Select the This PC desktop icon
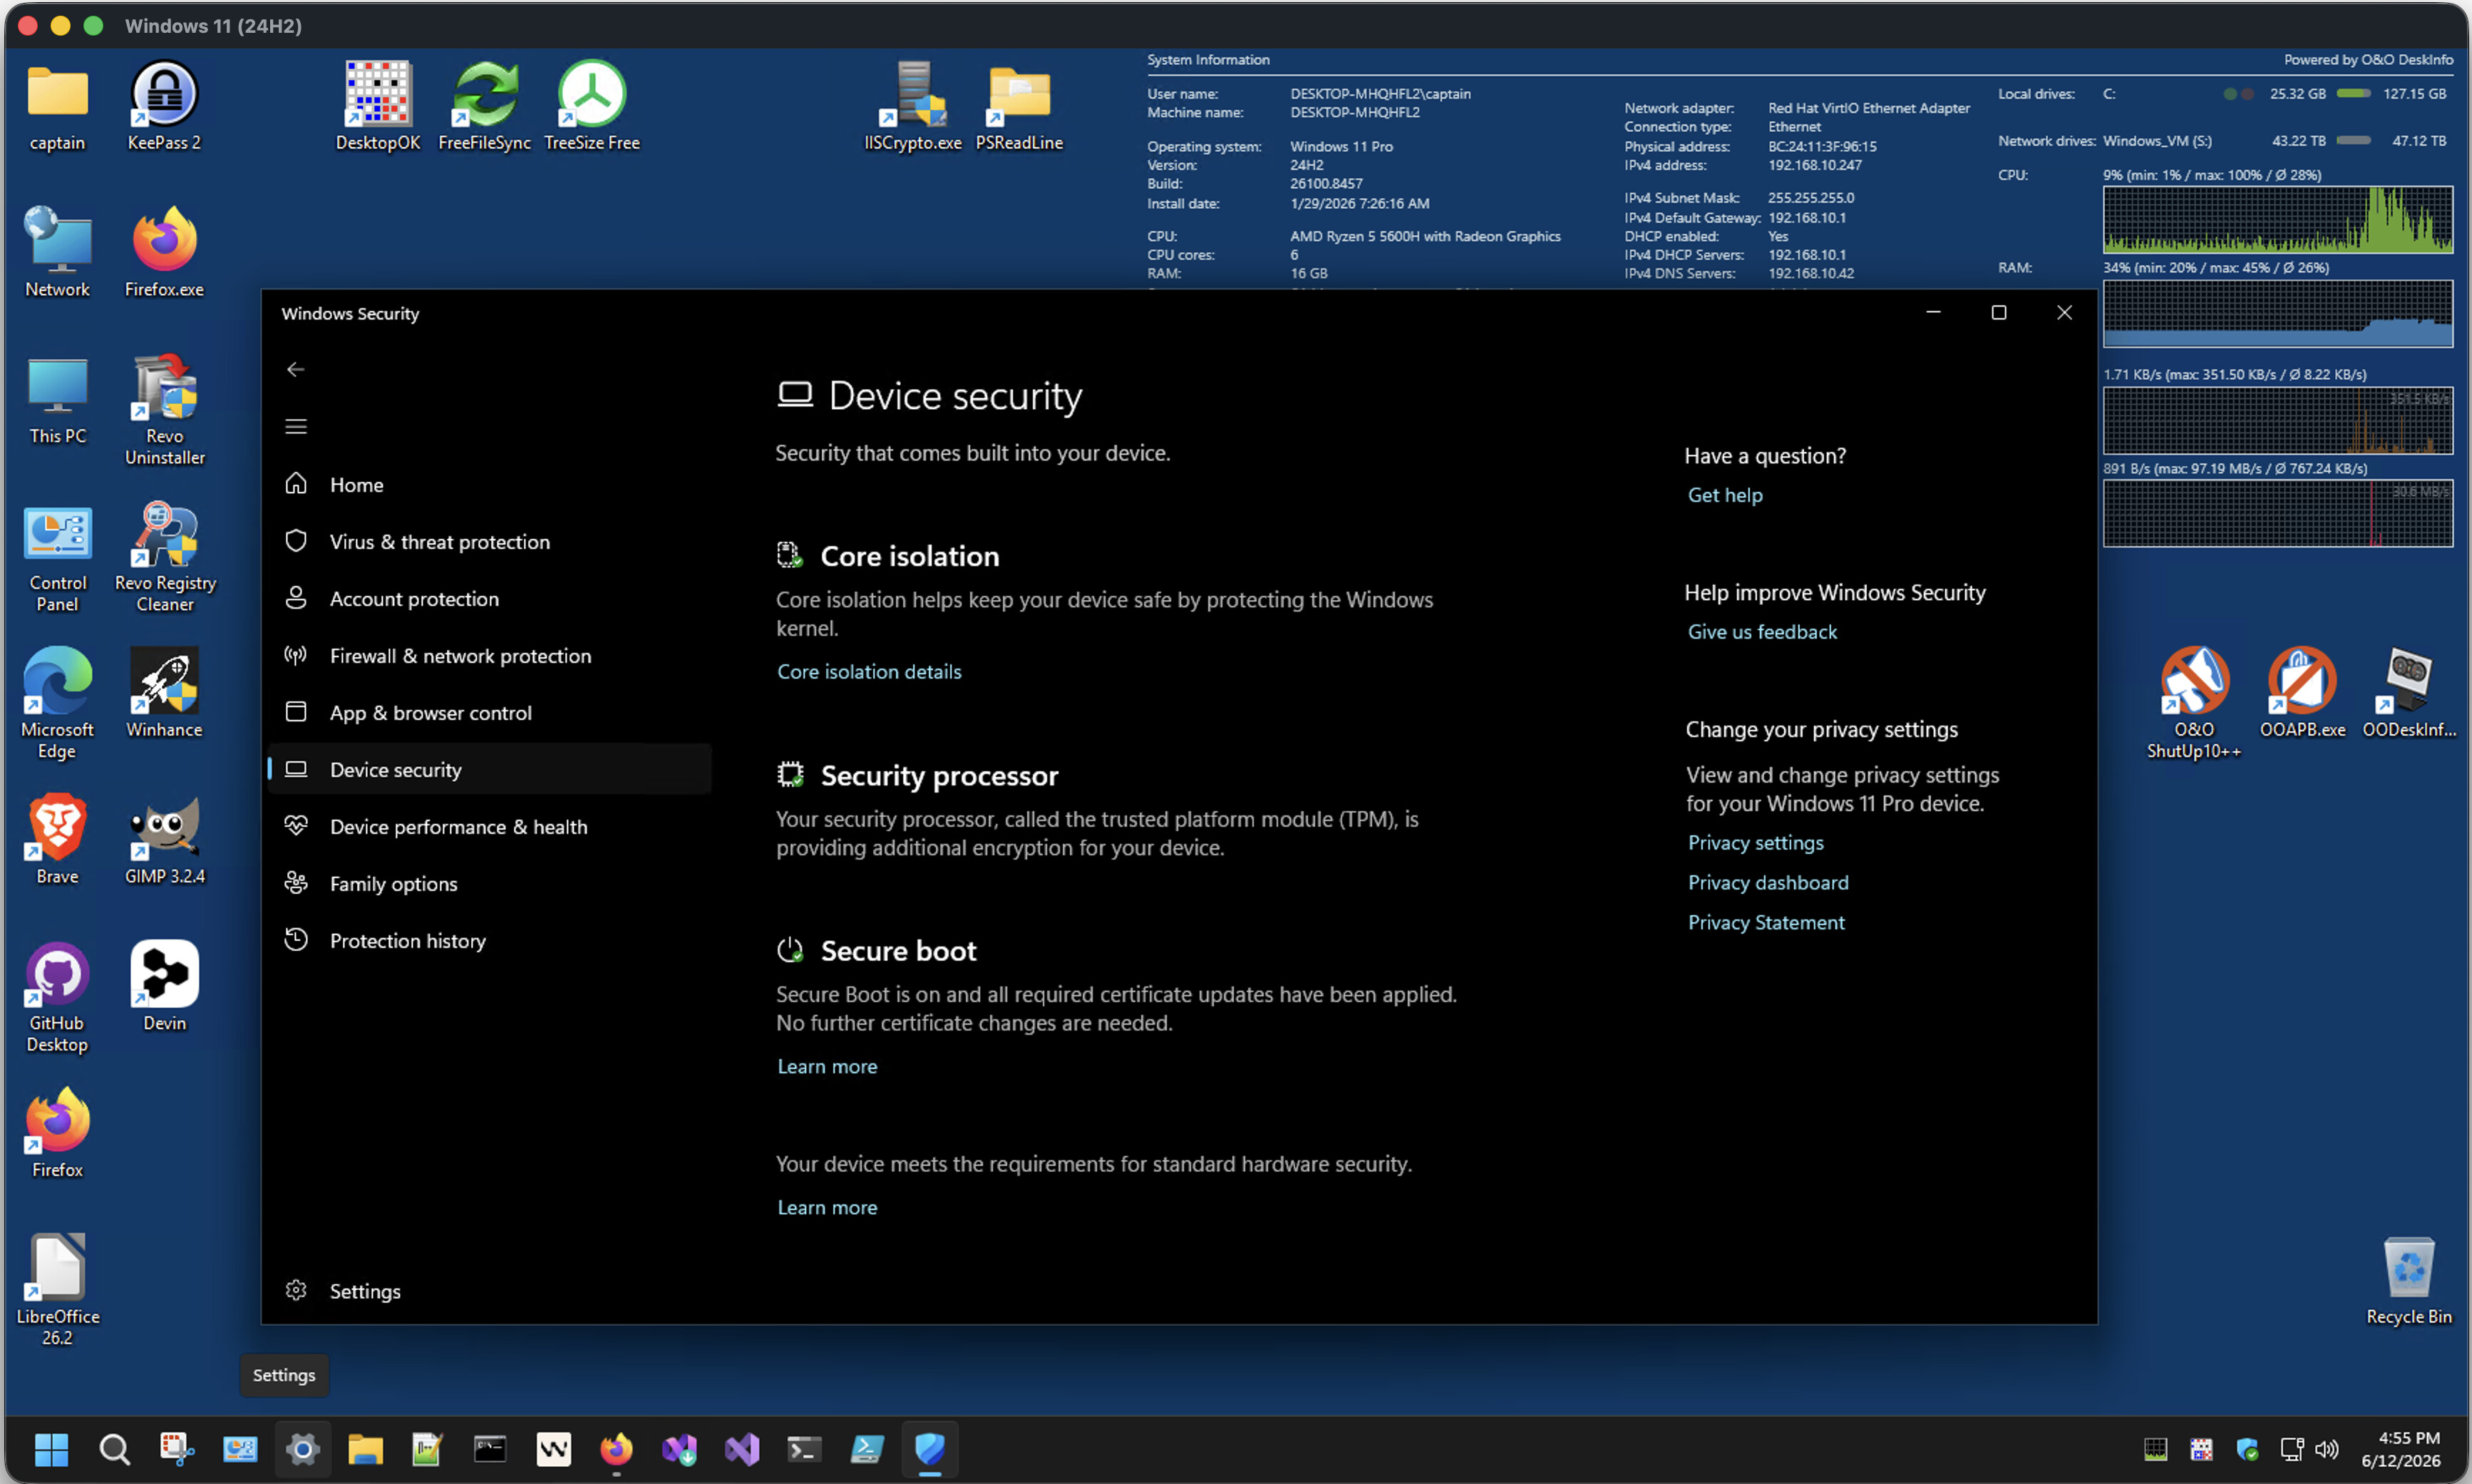Screen dimensions: 2472x1484 coord(57,401)
